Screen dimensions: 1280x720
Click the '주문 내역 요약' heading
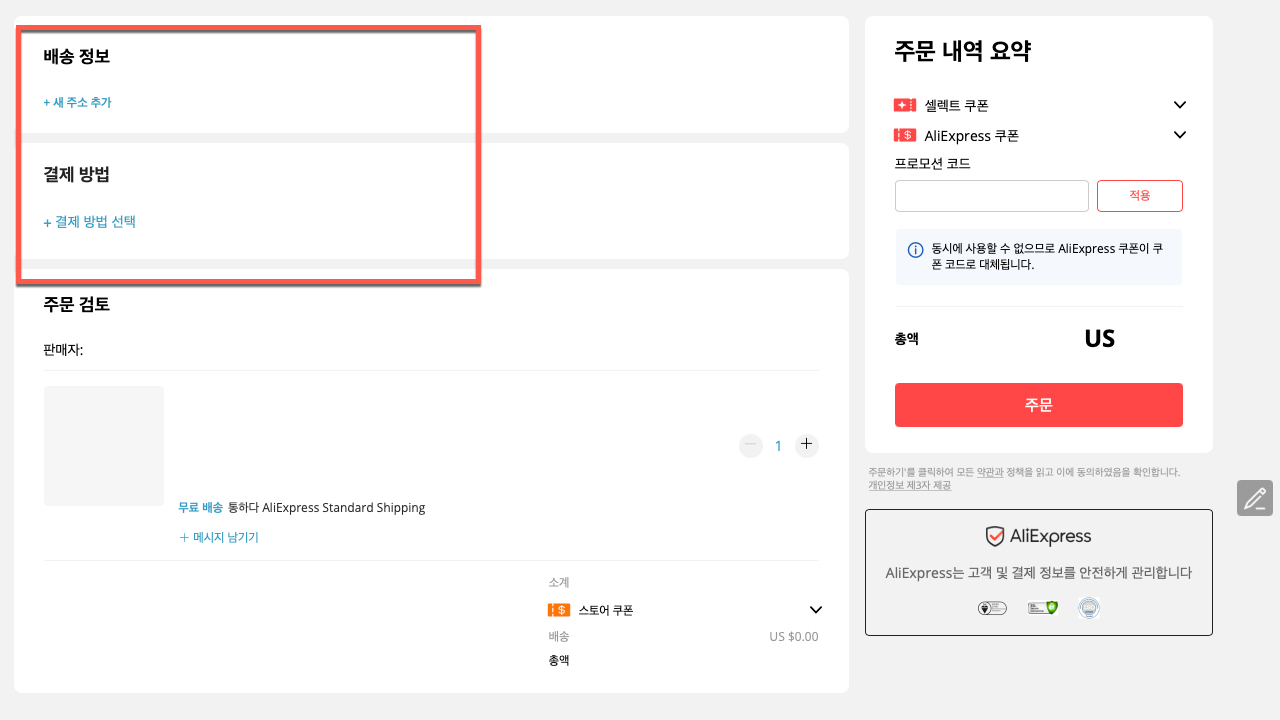(x=962, y=51)
